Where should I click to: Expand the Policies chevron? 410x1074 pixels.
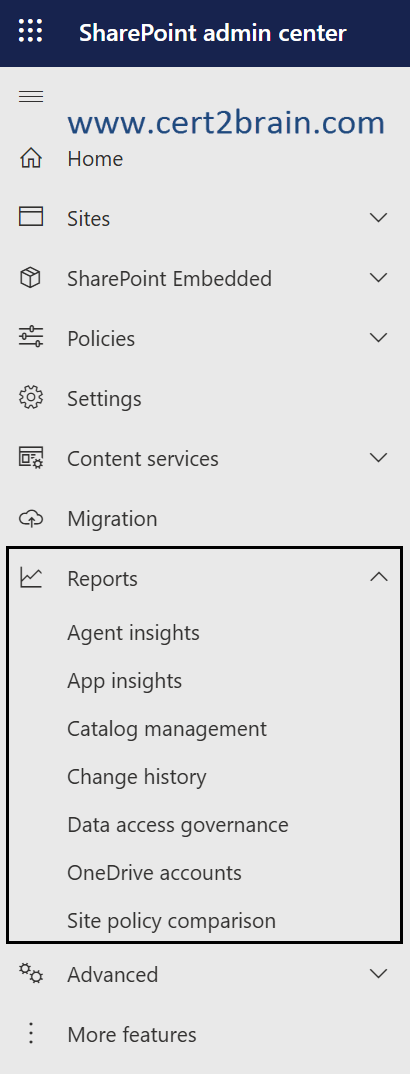379,338
